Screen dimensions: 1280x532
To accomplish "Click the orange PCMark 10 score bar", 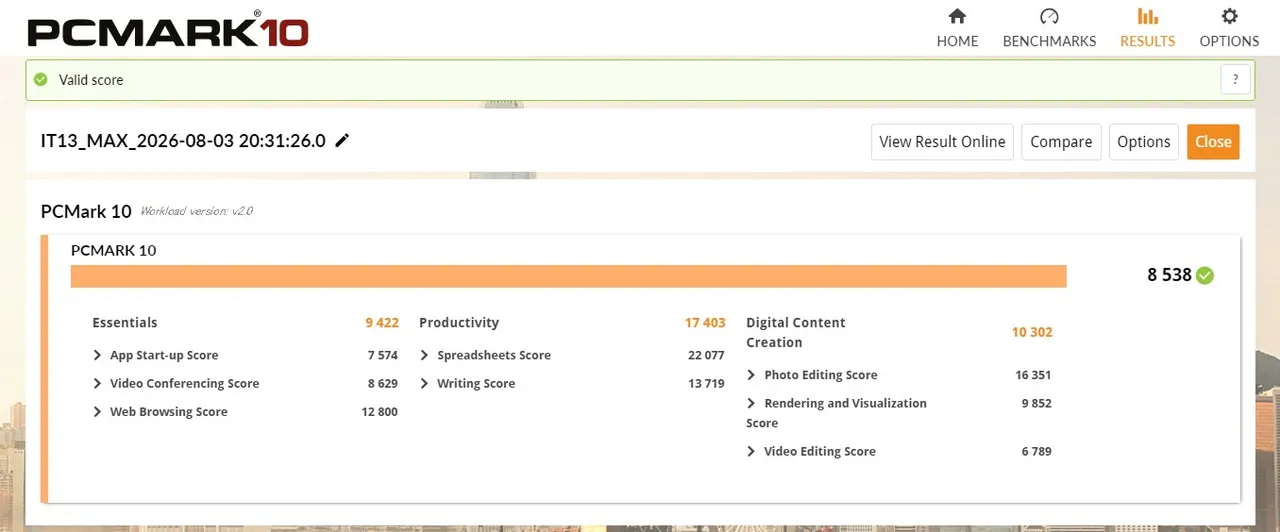I will [569, 276].
